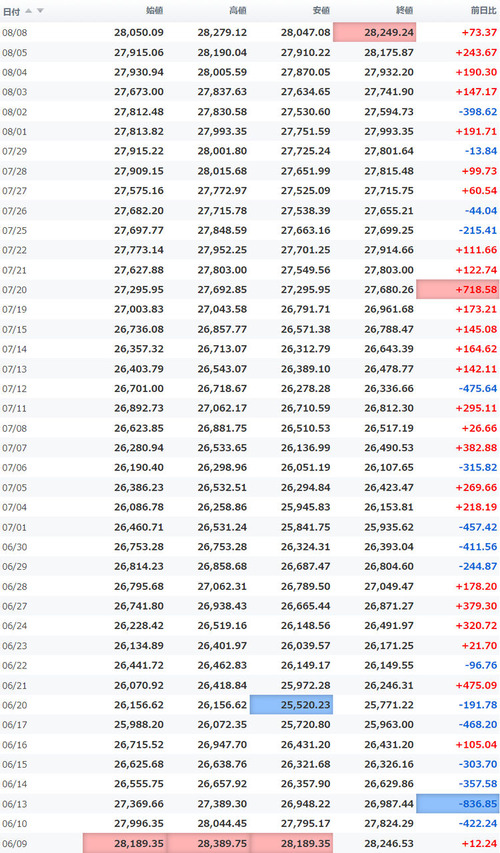Viewport: 500px width, 853px height.
Task: Select the 08/08 date row
Action: [250, 33]
